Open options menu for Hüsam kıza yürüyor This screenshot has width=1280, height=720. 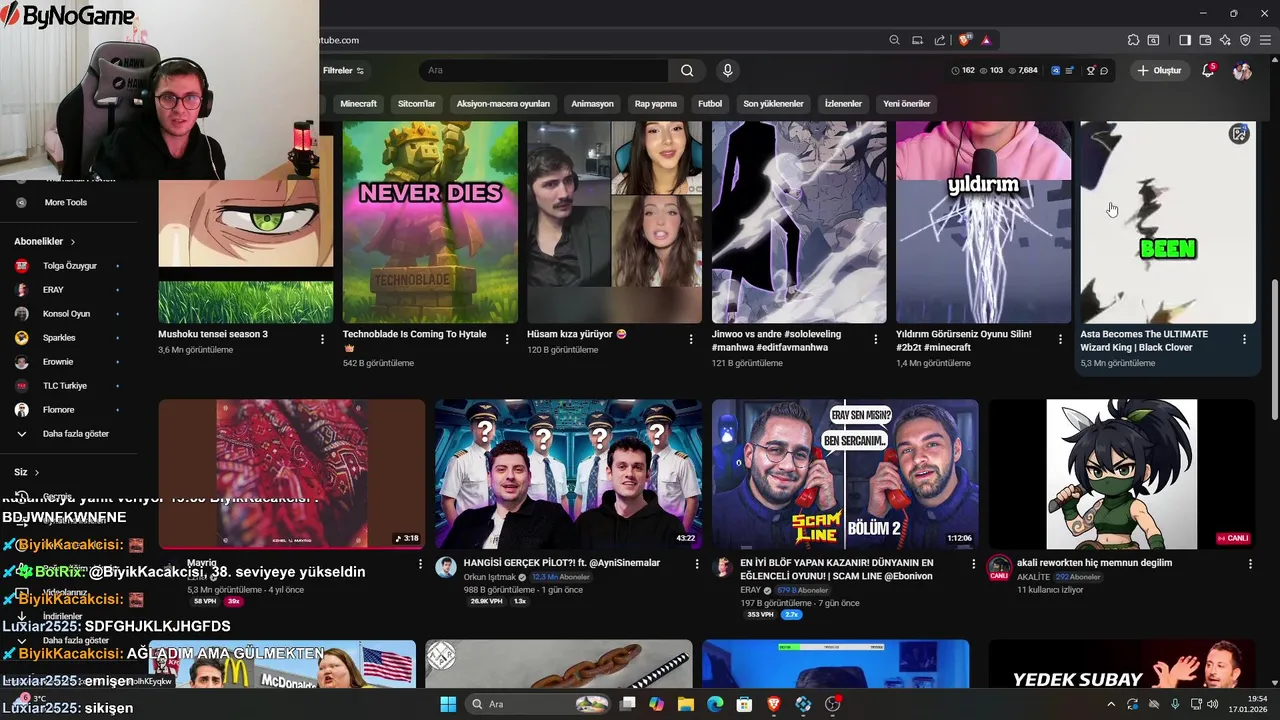coord(691,340)
